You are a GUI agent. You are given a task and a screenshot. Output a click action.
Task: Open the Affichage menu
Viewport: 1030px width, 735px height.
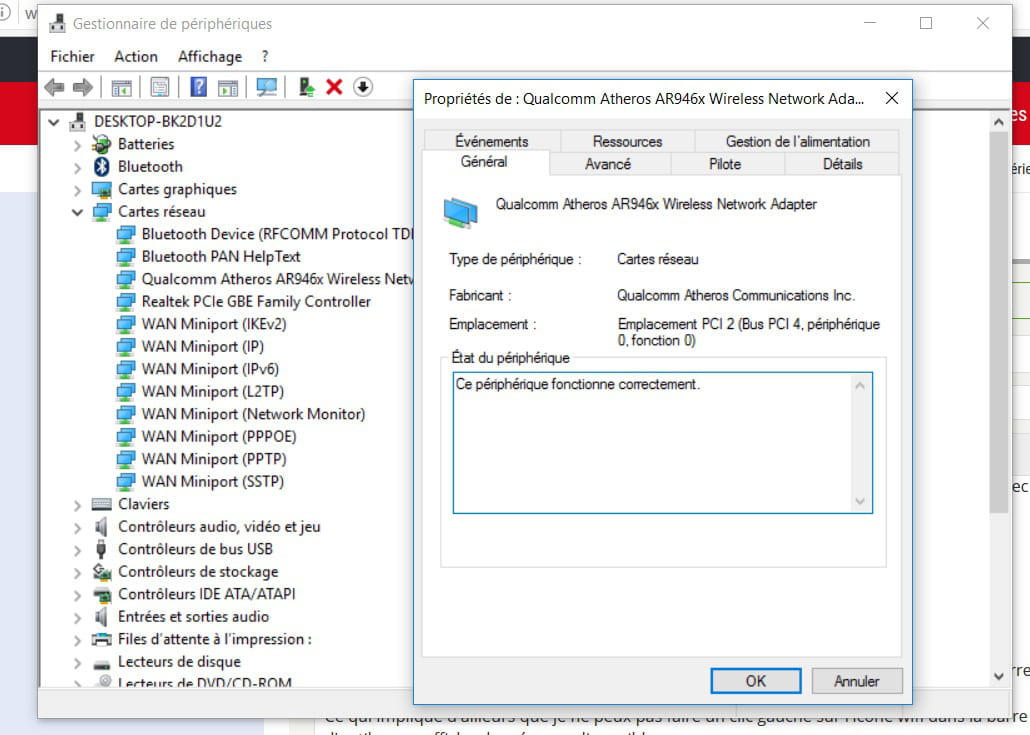(x=210, y=56)
